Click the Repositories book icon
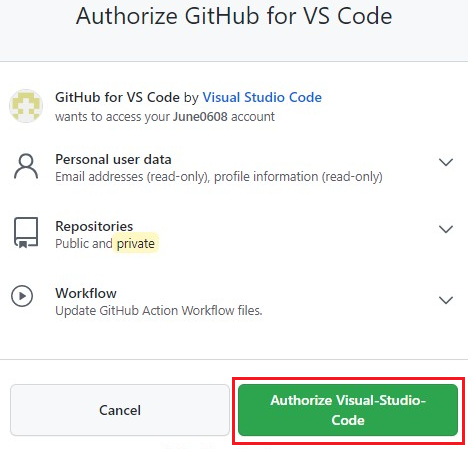468x449 pixels. 26,233
